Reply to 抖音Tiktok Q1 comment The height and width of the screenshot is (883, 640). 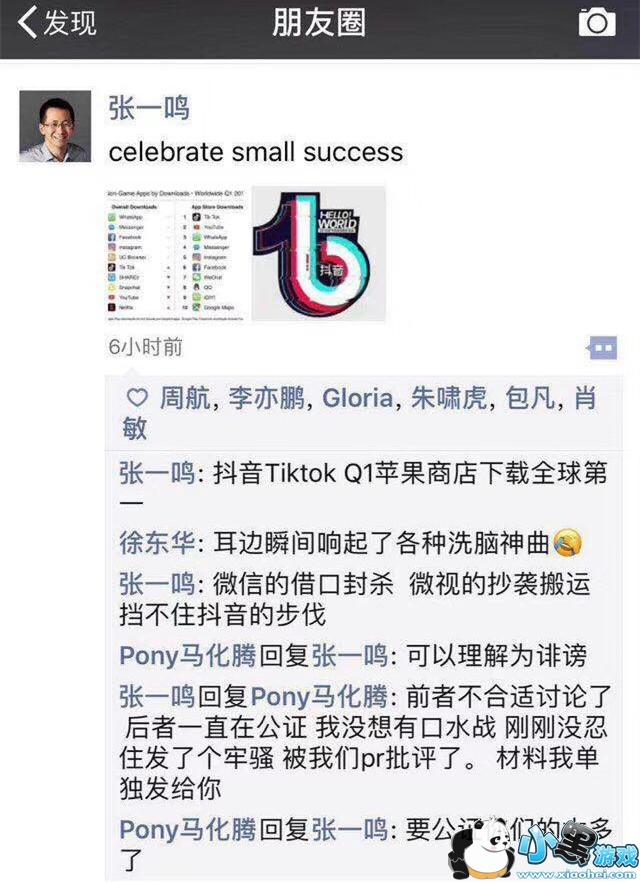tap(363, 487)
